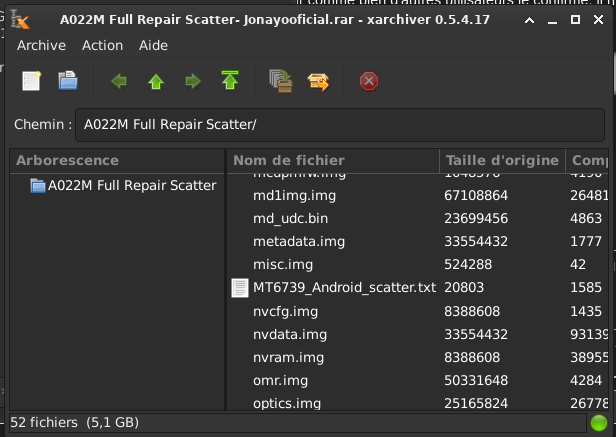This screenshot has height=437, width=616.
Task: Open the Archive menu
Action: [x=41, y=46]
